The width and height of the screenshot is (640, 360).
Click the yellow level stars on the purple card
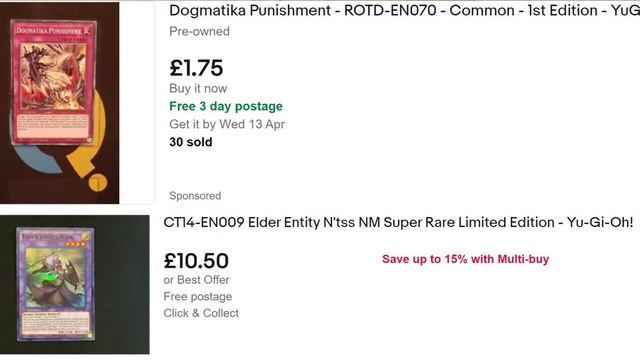[x=76, y=244]
